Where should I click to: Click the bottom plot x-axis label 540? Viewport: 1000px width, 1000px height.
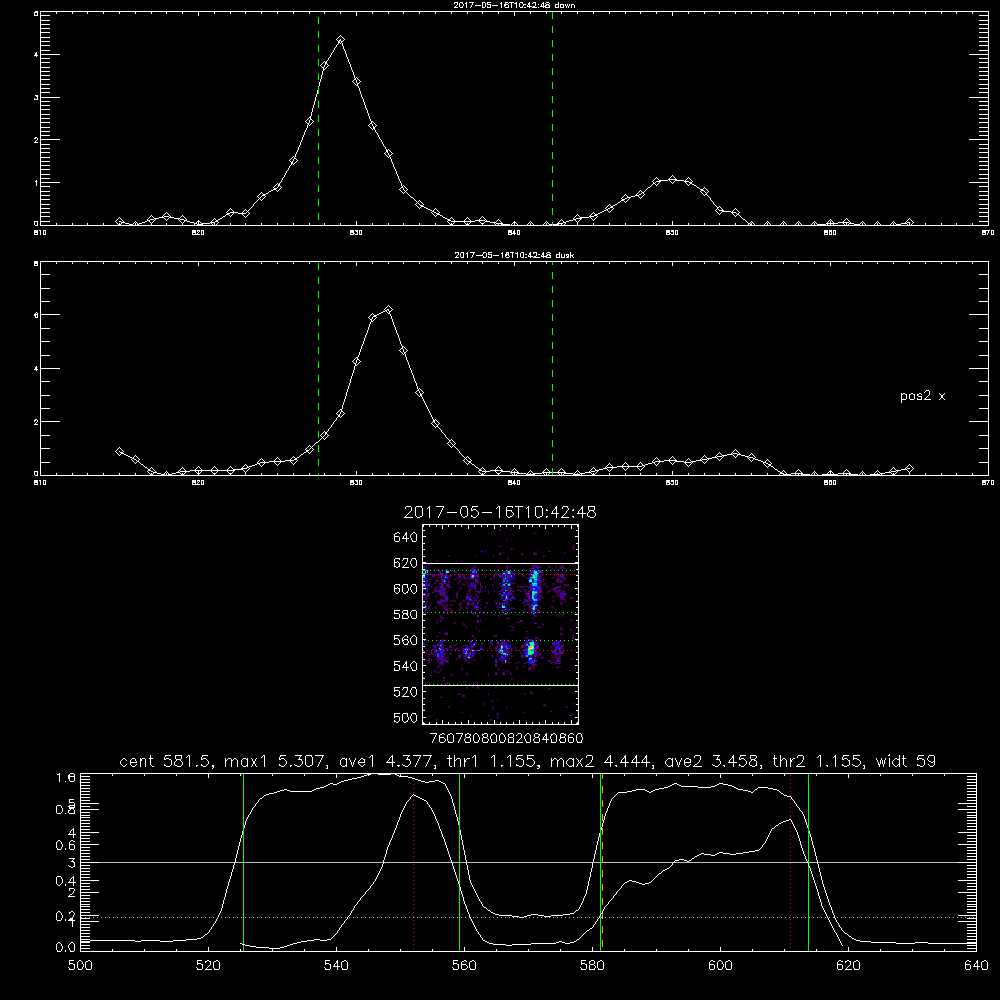tap(336, 966)
